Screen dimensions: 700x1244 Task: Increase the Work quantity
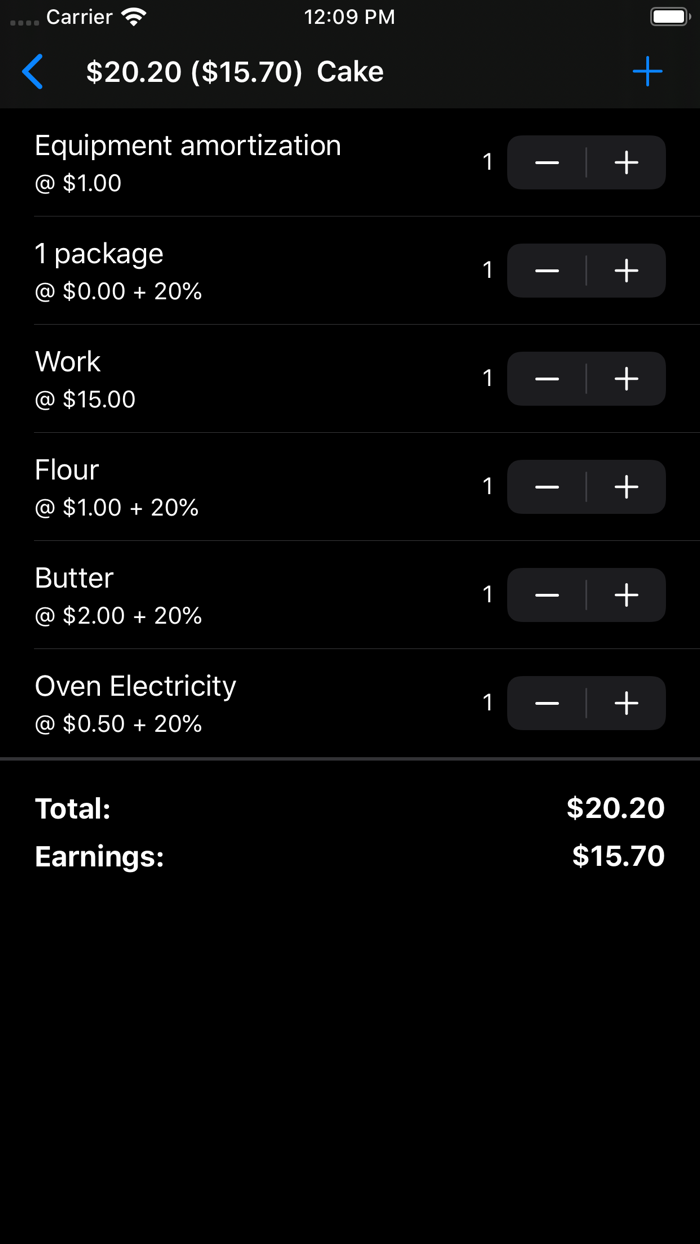625,378
